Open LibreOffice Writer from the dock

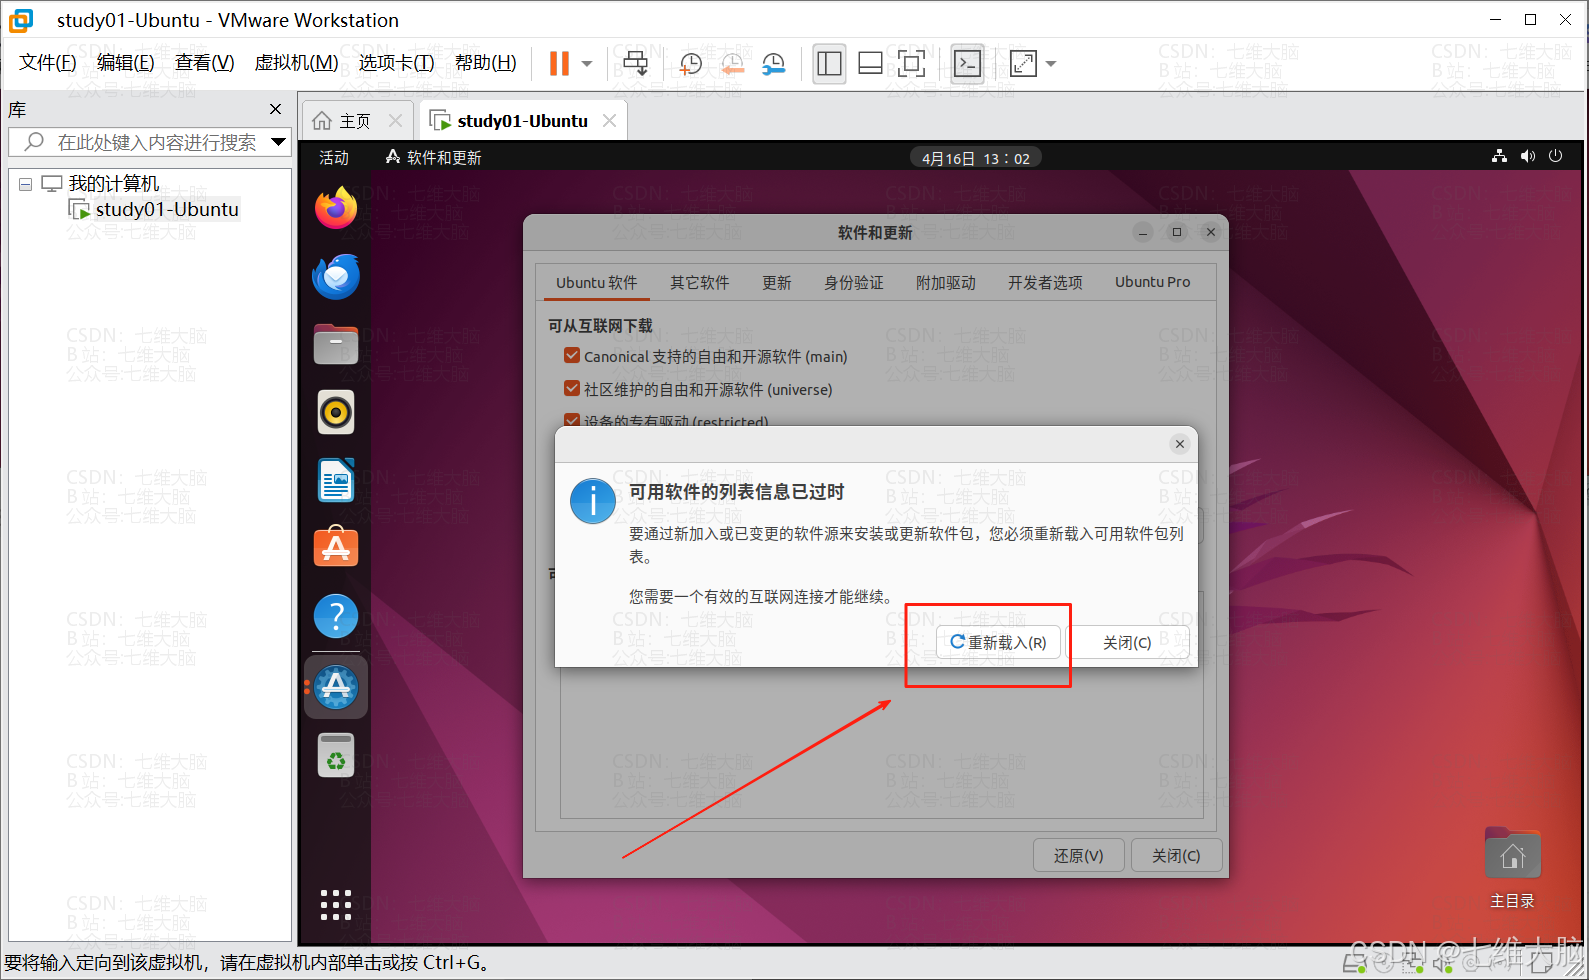coord(336,480)
